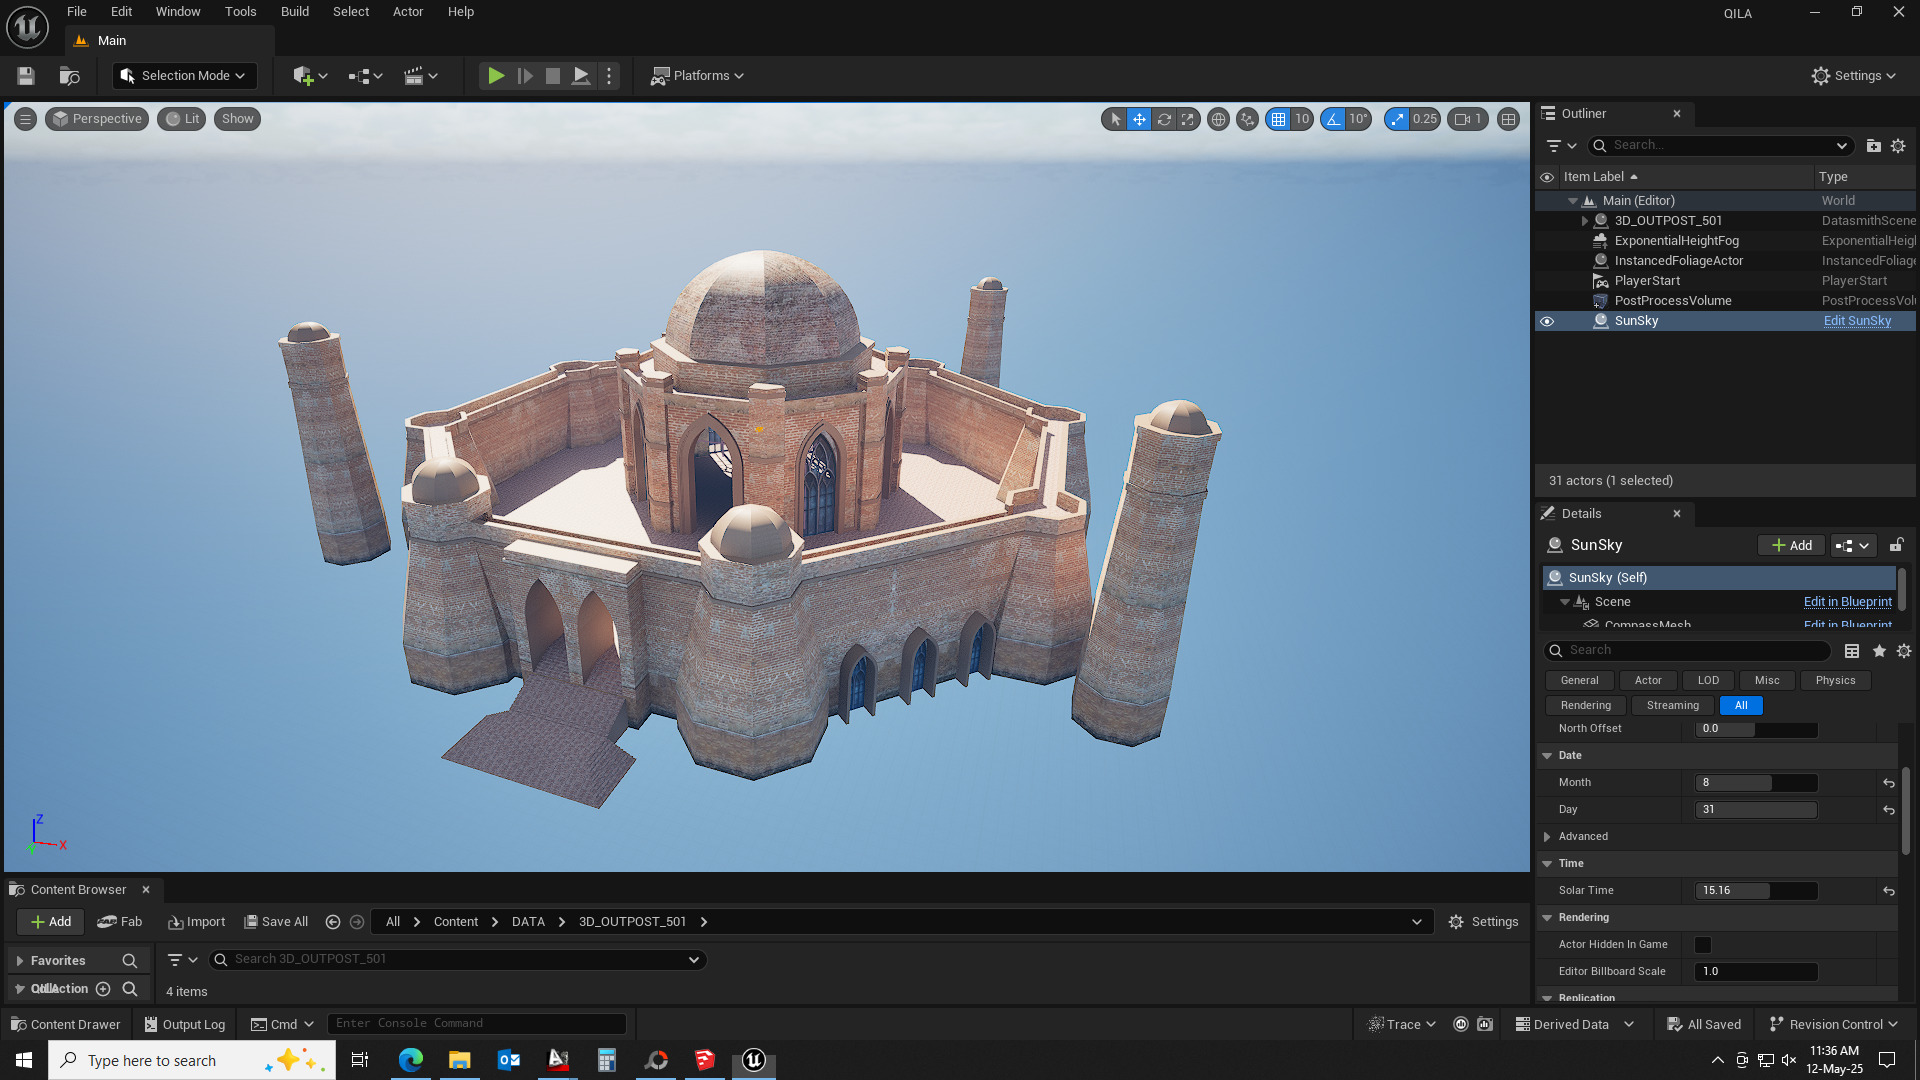Open play options three-dot menu
This screenshot has height=1080, width=1920.
tap(609, 76)
